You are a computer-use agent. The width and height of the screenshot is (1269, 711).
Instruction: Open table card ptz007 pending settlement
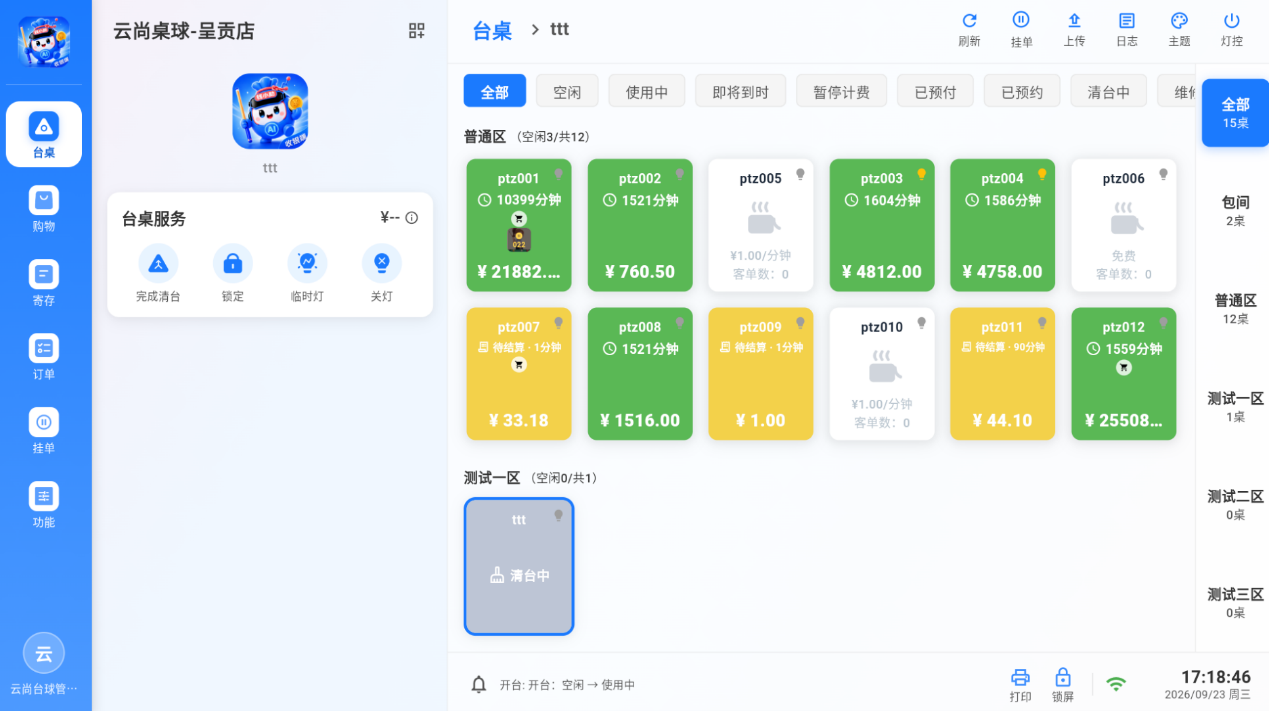(x=519, y=374)
